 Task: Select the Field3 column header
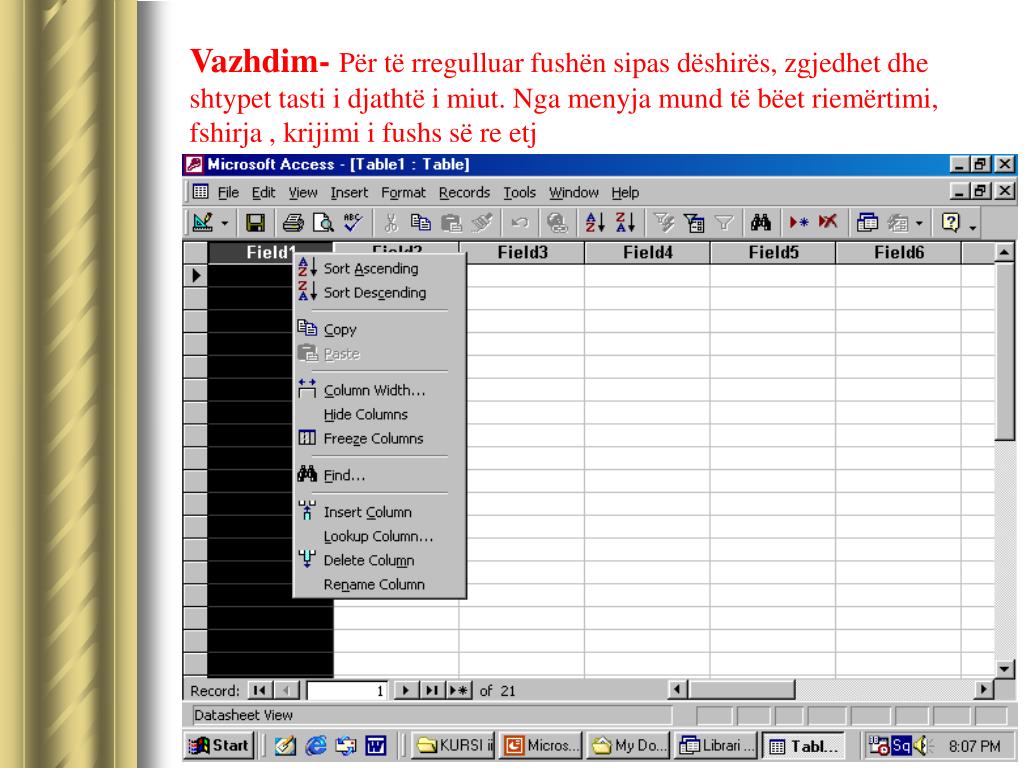tap(522, 252)
